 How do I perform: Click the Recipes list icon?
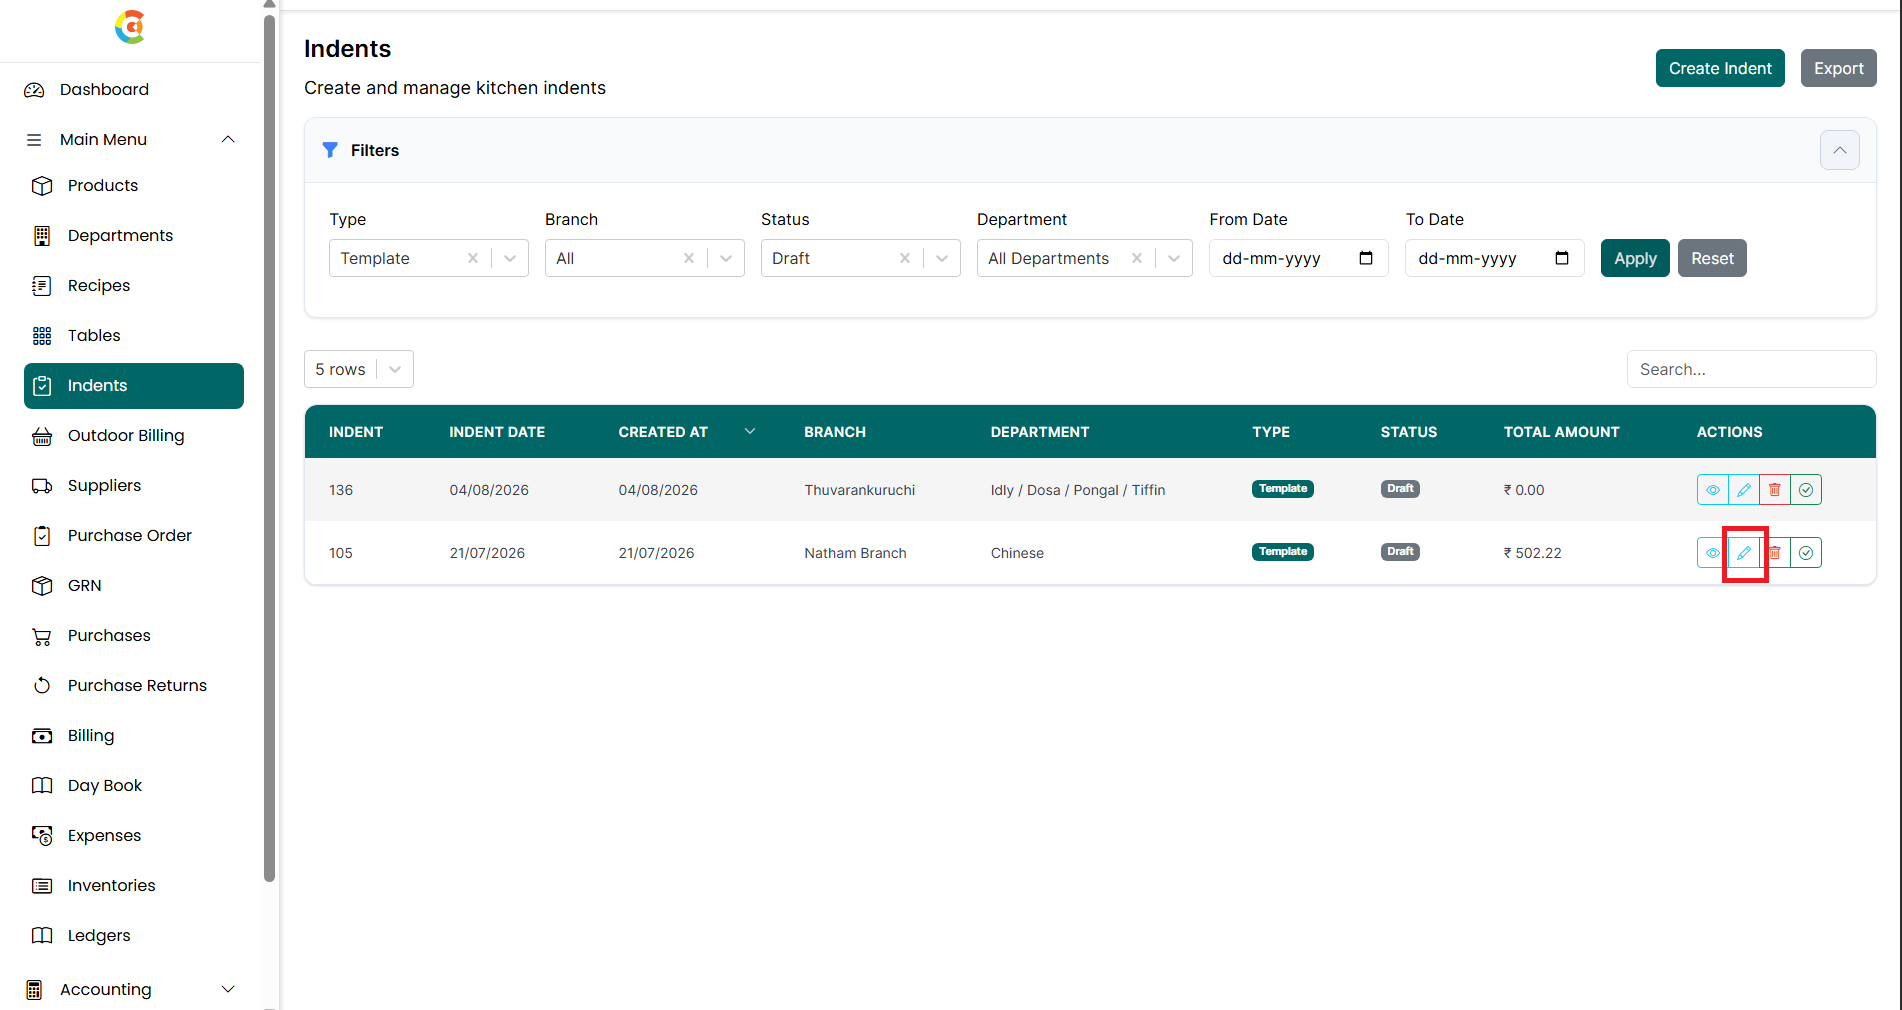point(42,286)
